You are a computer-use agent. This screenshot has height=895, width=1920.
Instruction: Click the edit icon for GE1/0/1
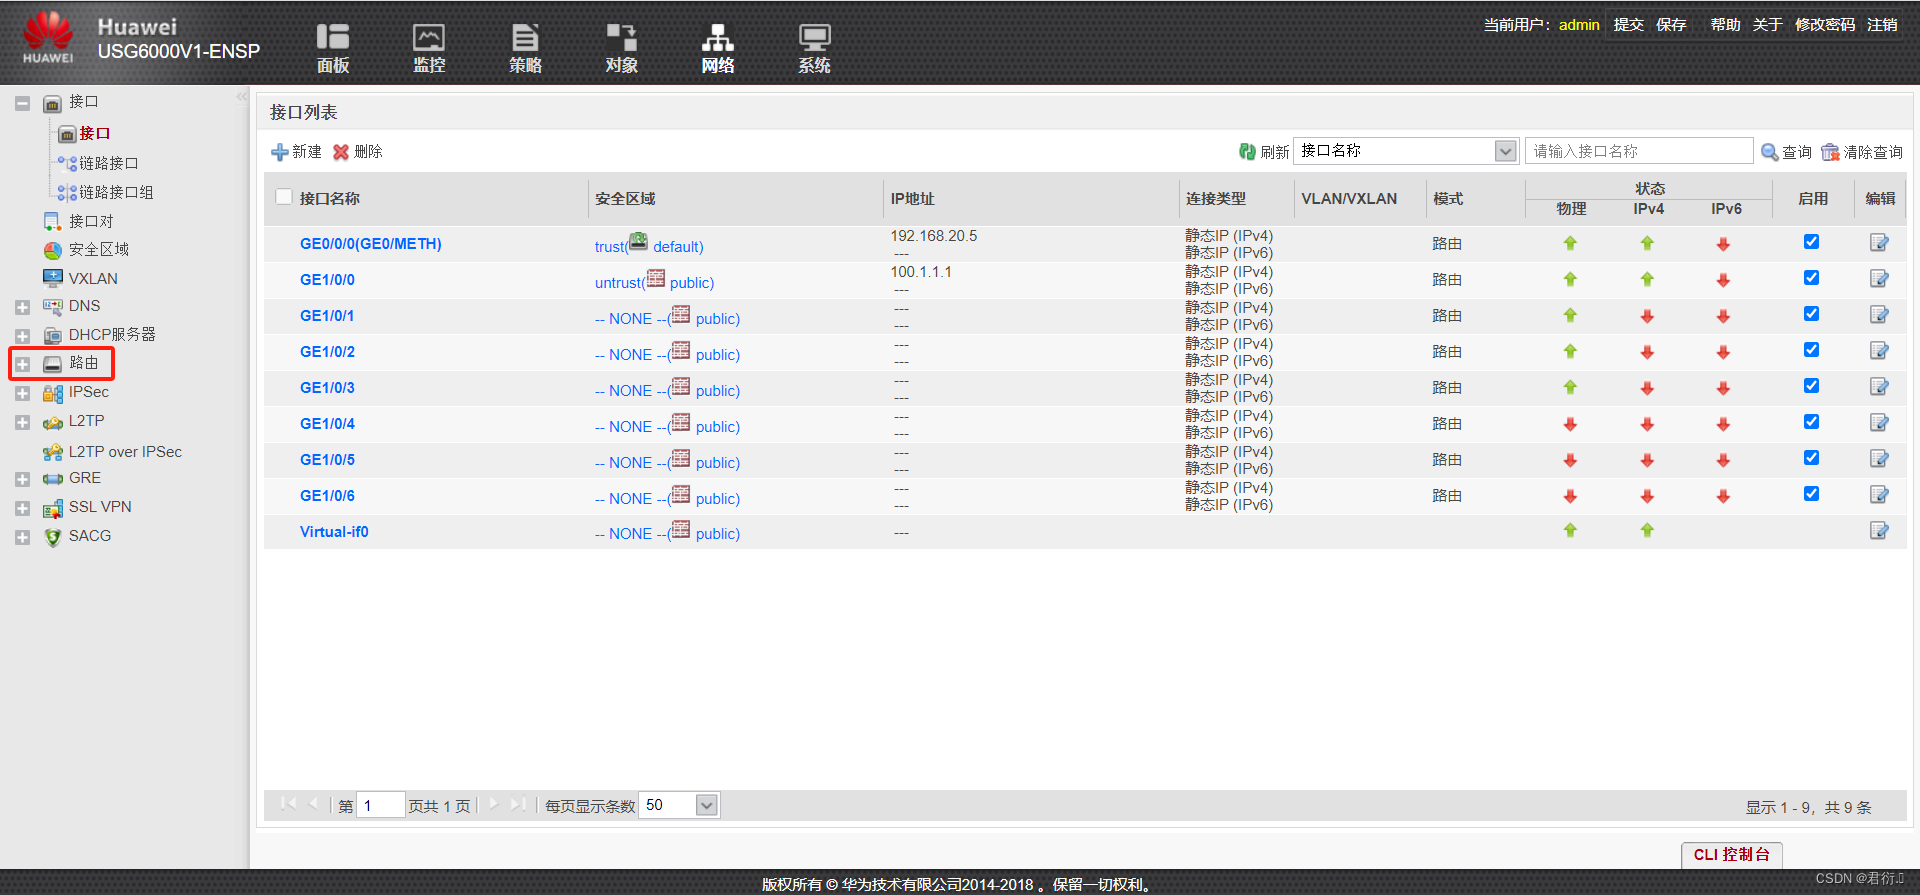coord(1879,315)
